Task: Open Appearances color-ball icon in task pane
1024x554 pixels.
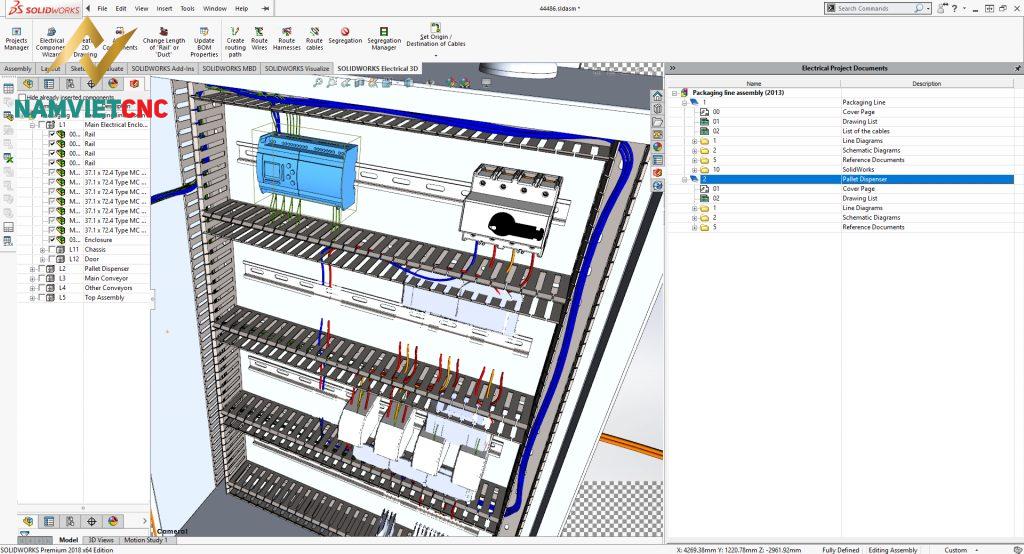Action: [x=657, y=147]
